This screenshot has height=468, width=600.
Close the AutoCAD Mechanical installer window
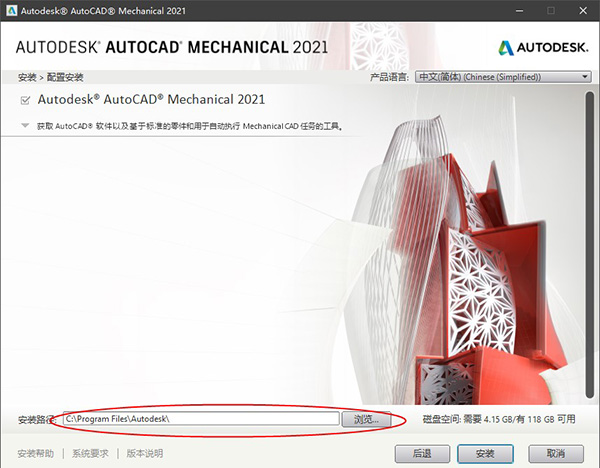[x=580, y=10]
